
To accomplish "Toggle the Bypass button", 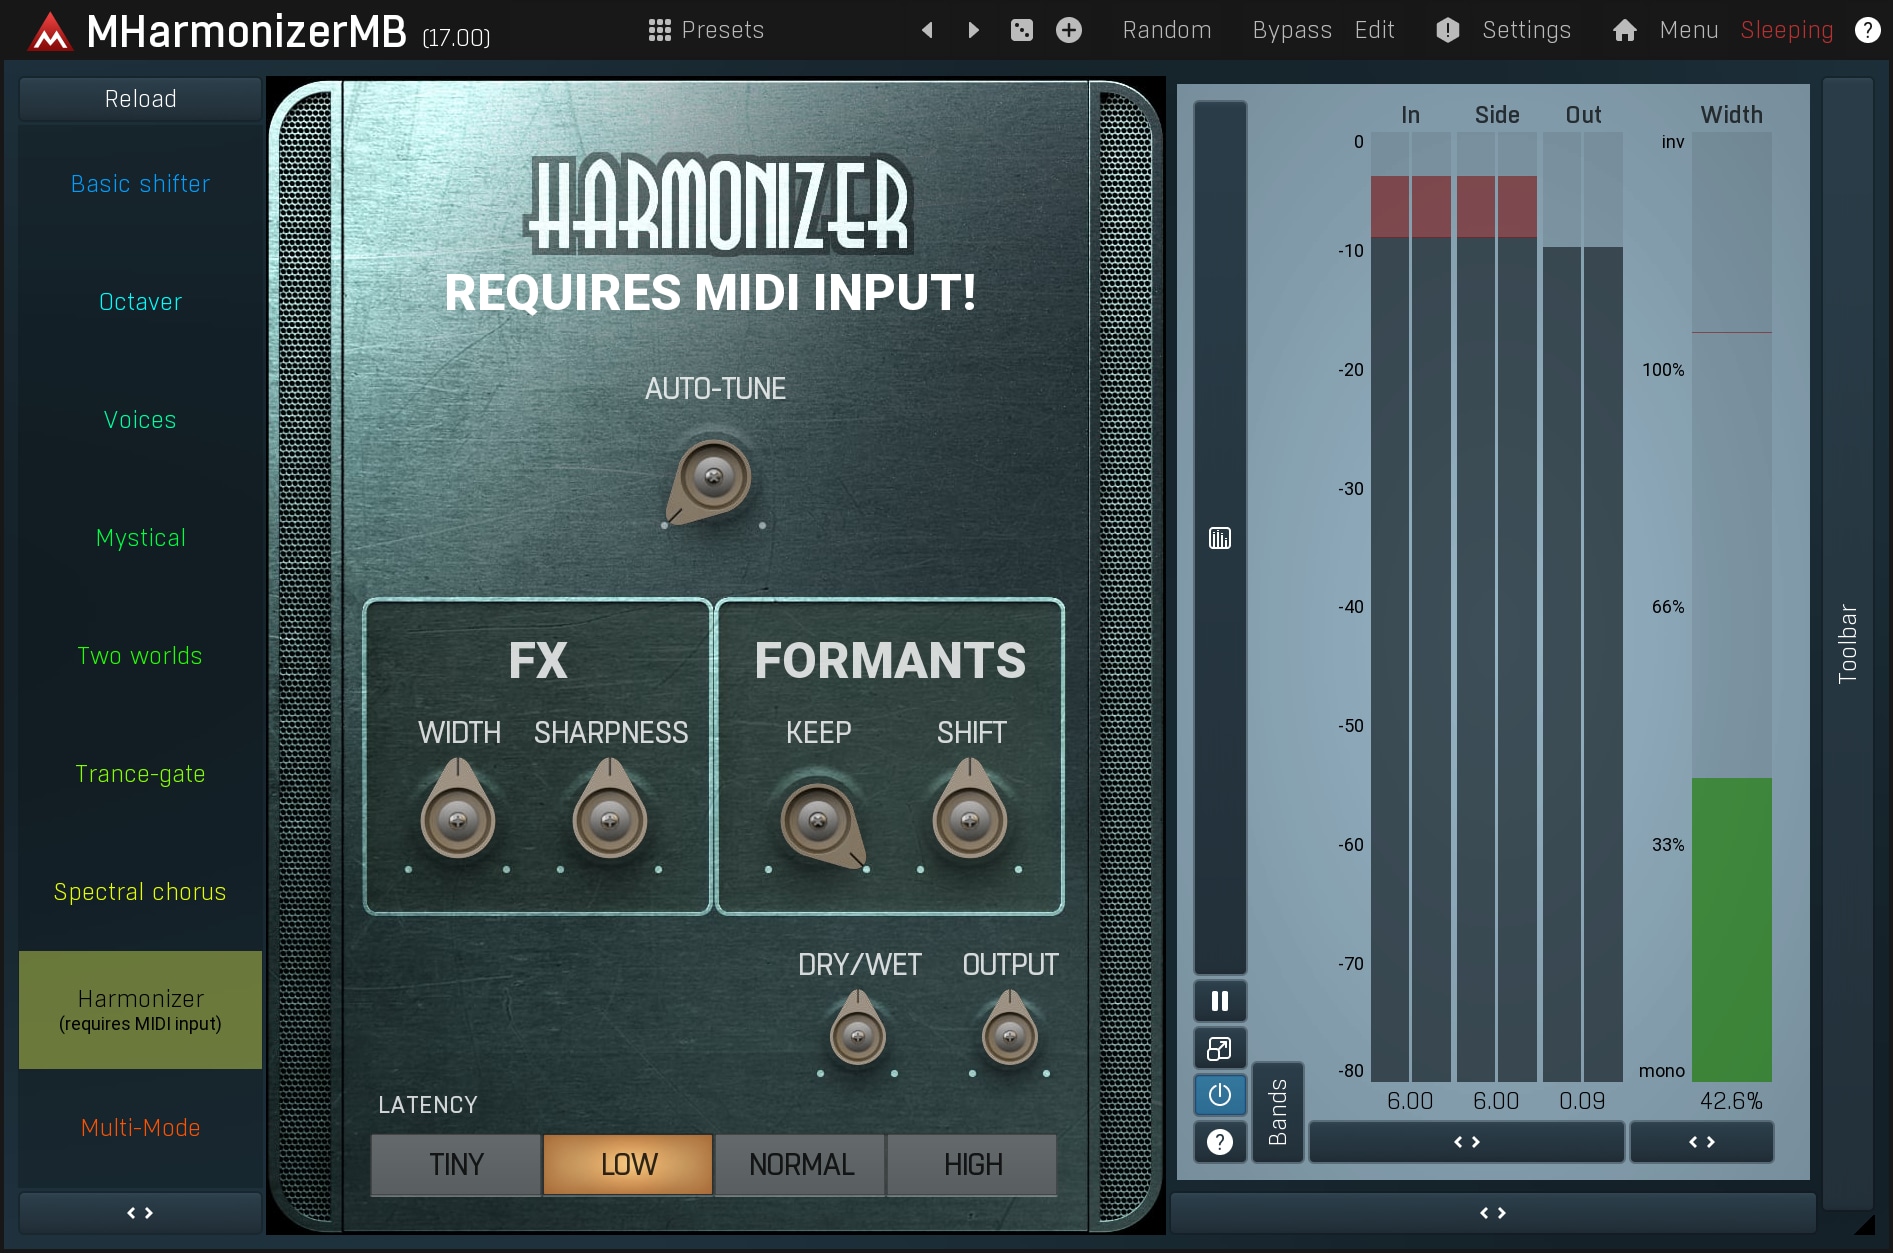I will tap(1291, 30).
